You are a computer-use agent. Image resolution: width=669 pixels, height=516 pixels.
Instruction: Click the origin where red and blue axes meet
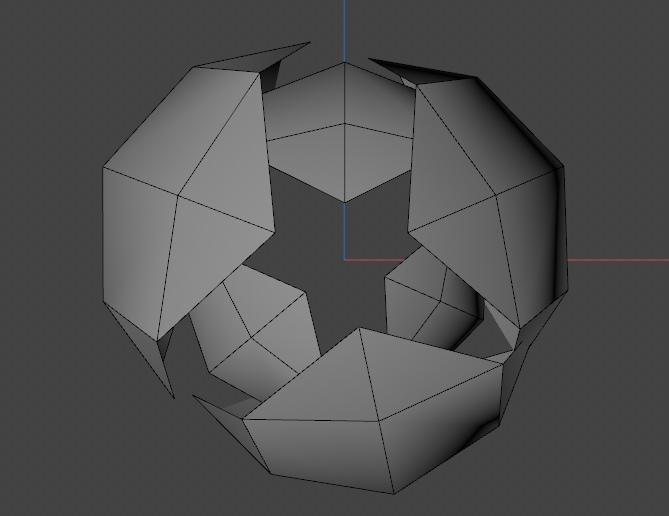point(344,260)
